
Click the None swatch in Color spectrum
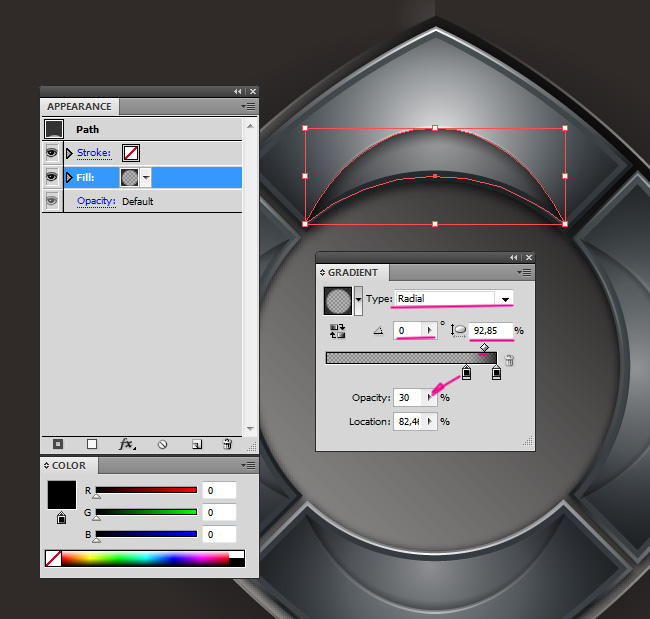click(x=53, y=558)
